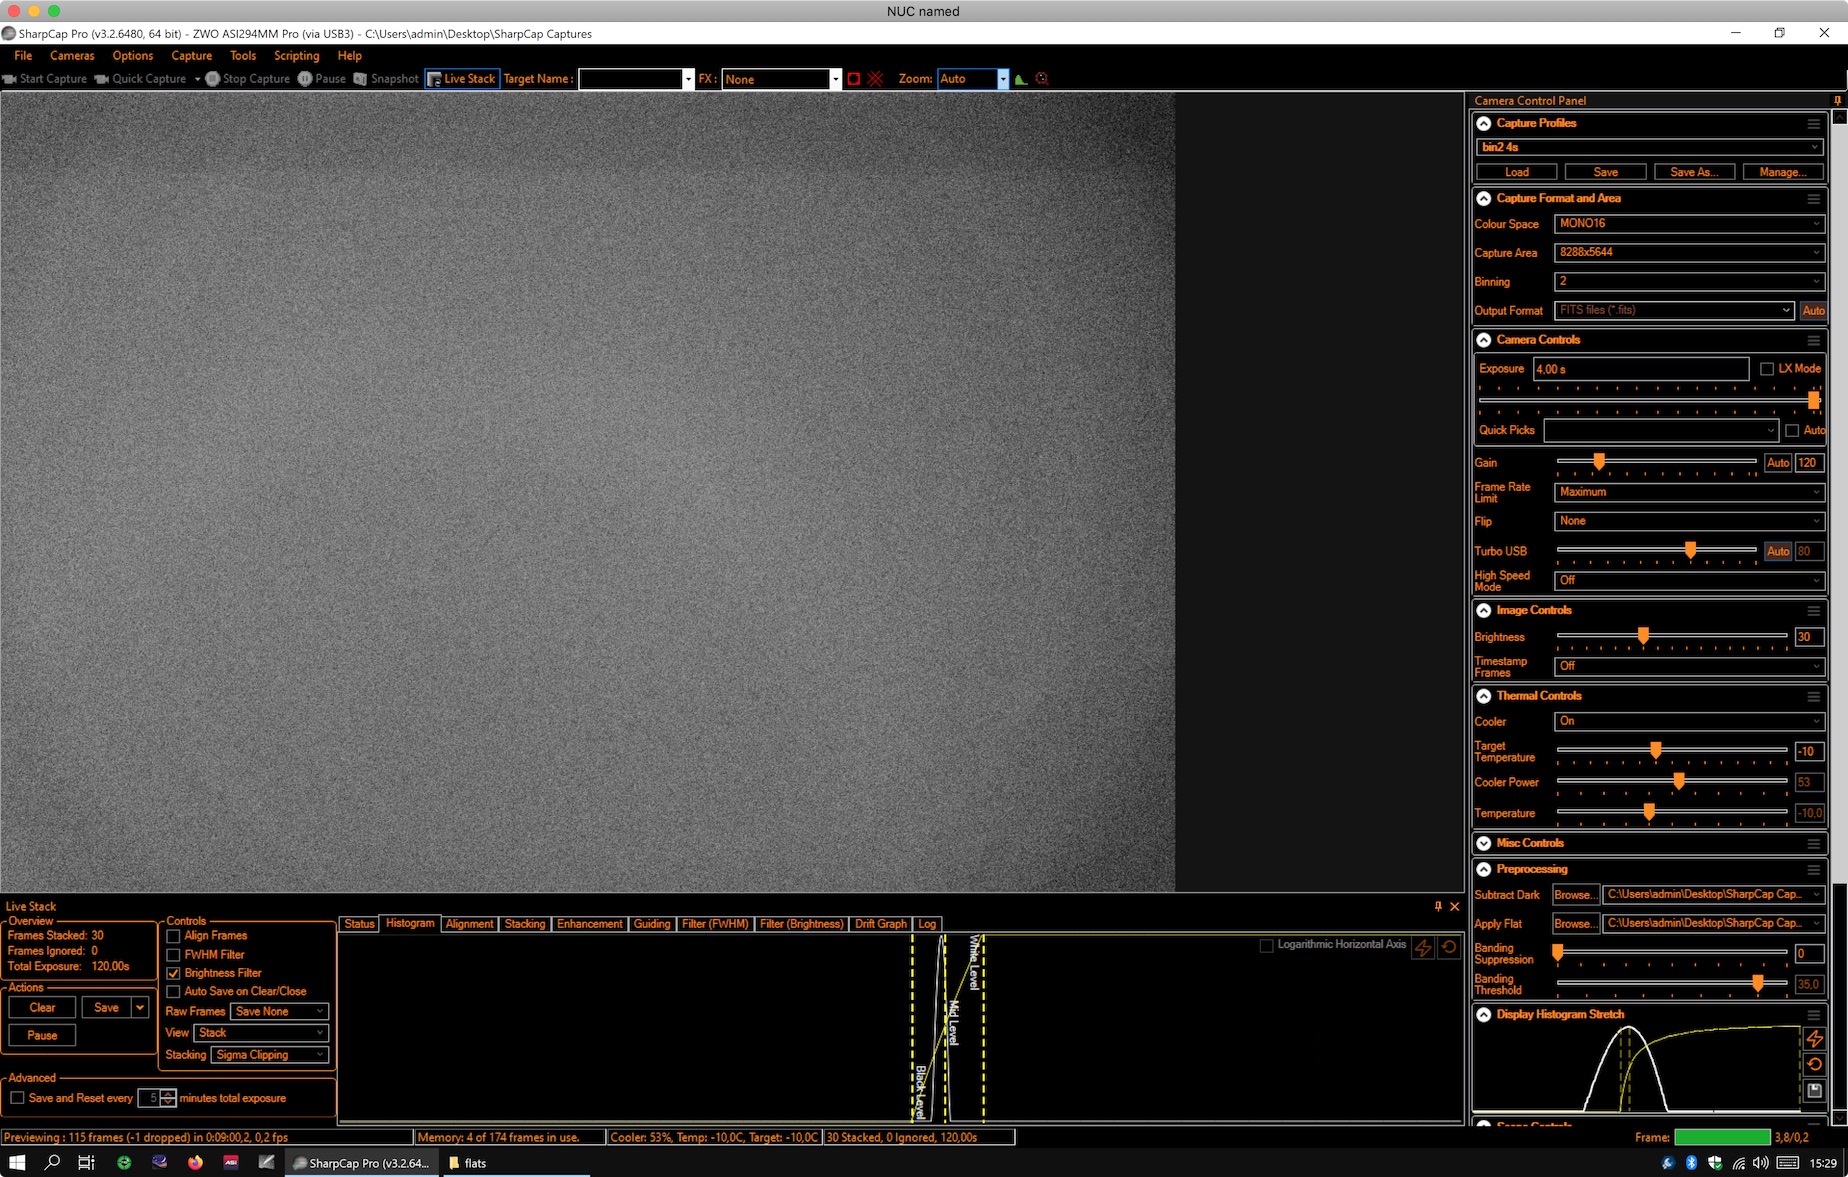The image size is (1848, 1177).
Task: Open the Tools menu
Action: [243, 56]
